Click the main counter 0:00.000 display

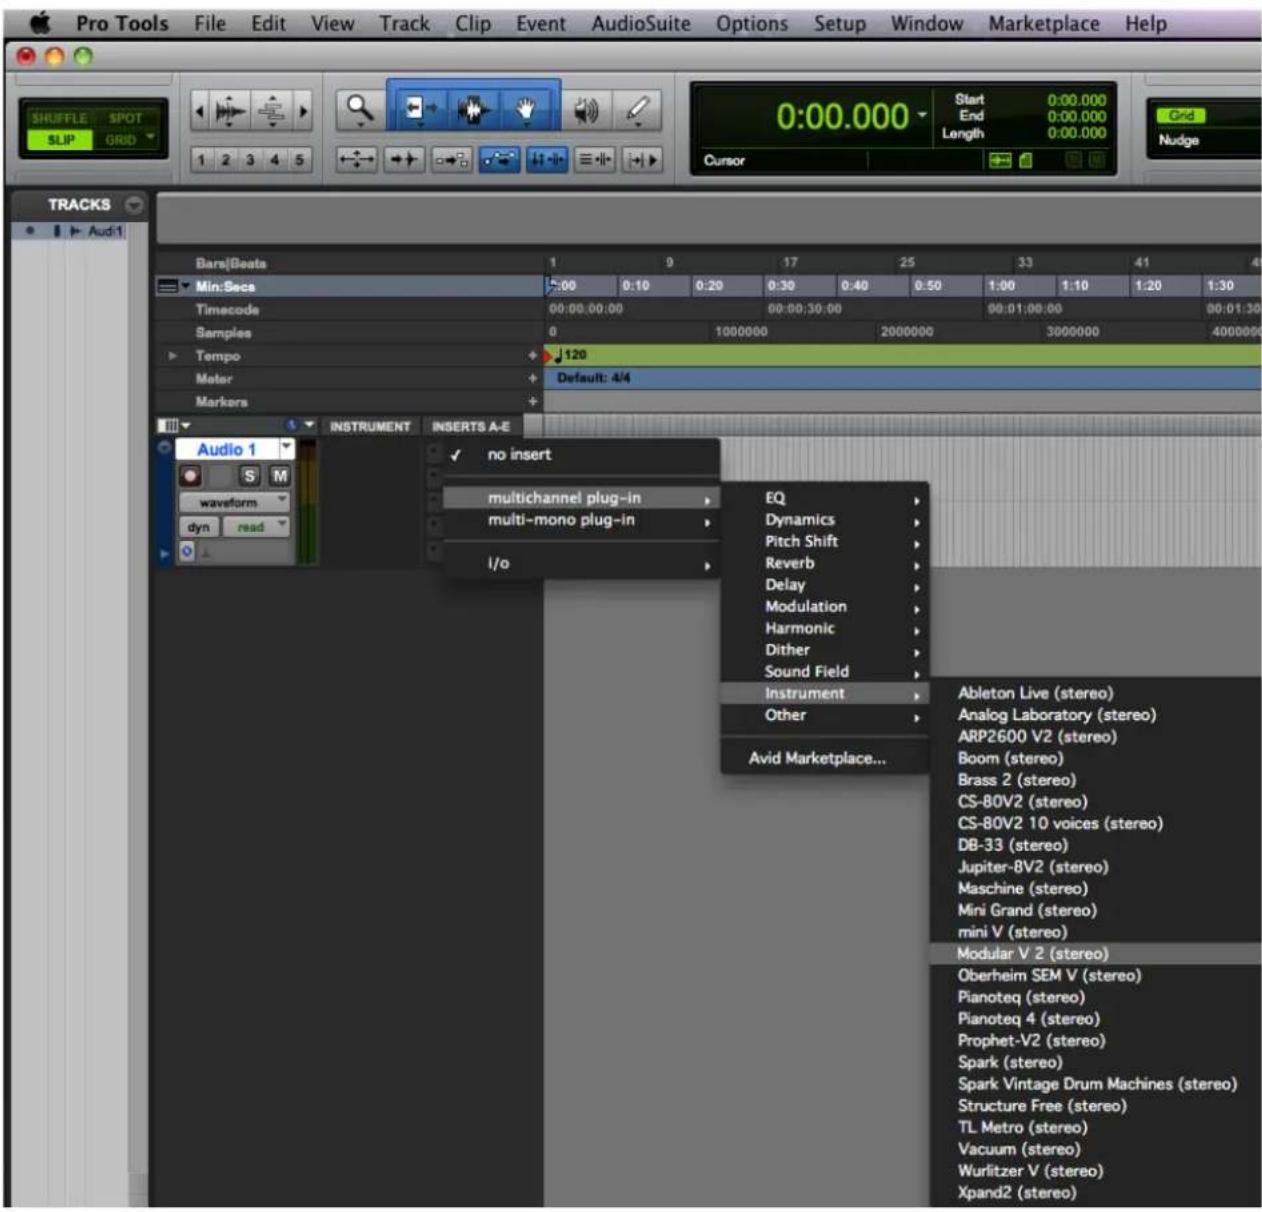842,117
